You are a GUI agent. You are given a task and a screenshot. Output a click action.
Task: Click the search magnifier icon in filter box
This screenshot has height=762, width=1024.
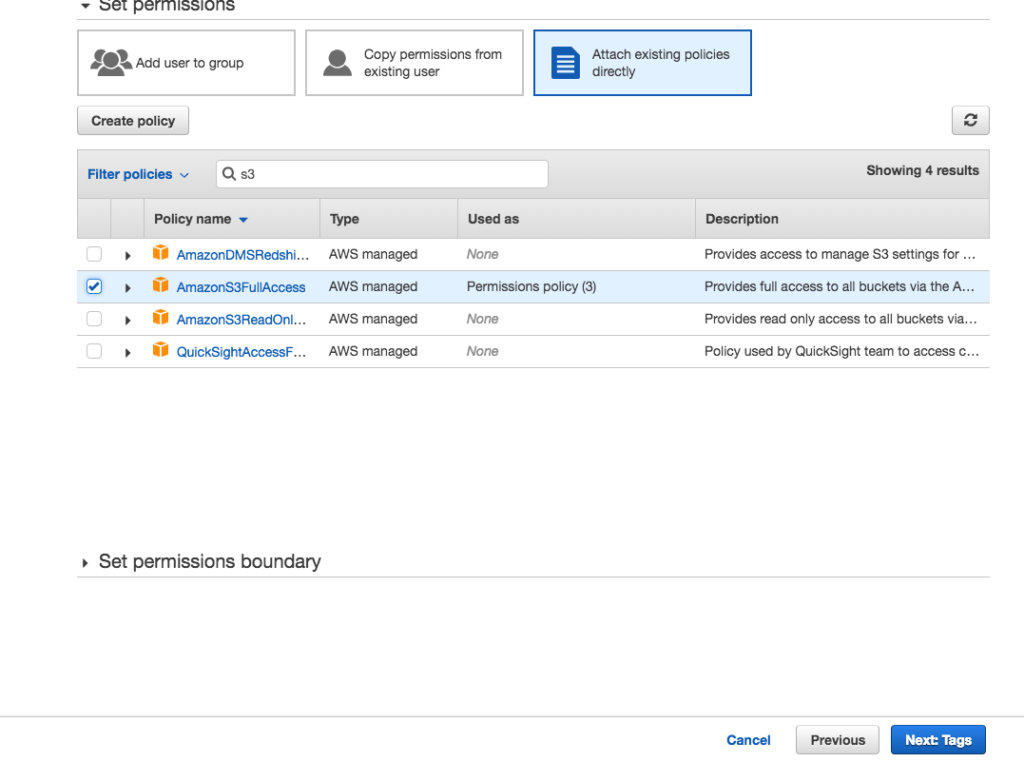click(229, 174)
